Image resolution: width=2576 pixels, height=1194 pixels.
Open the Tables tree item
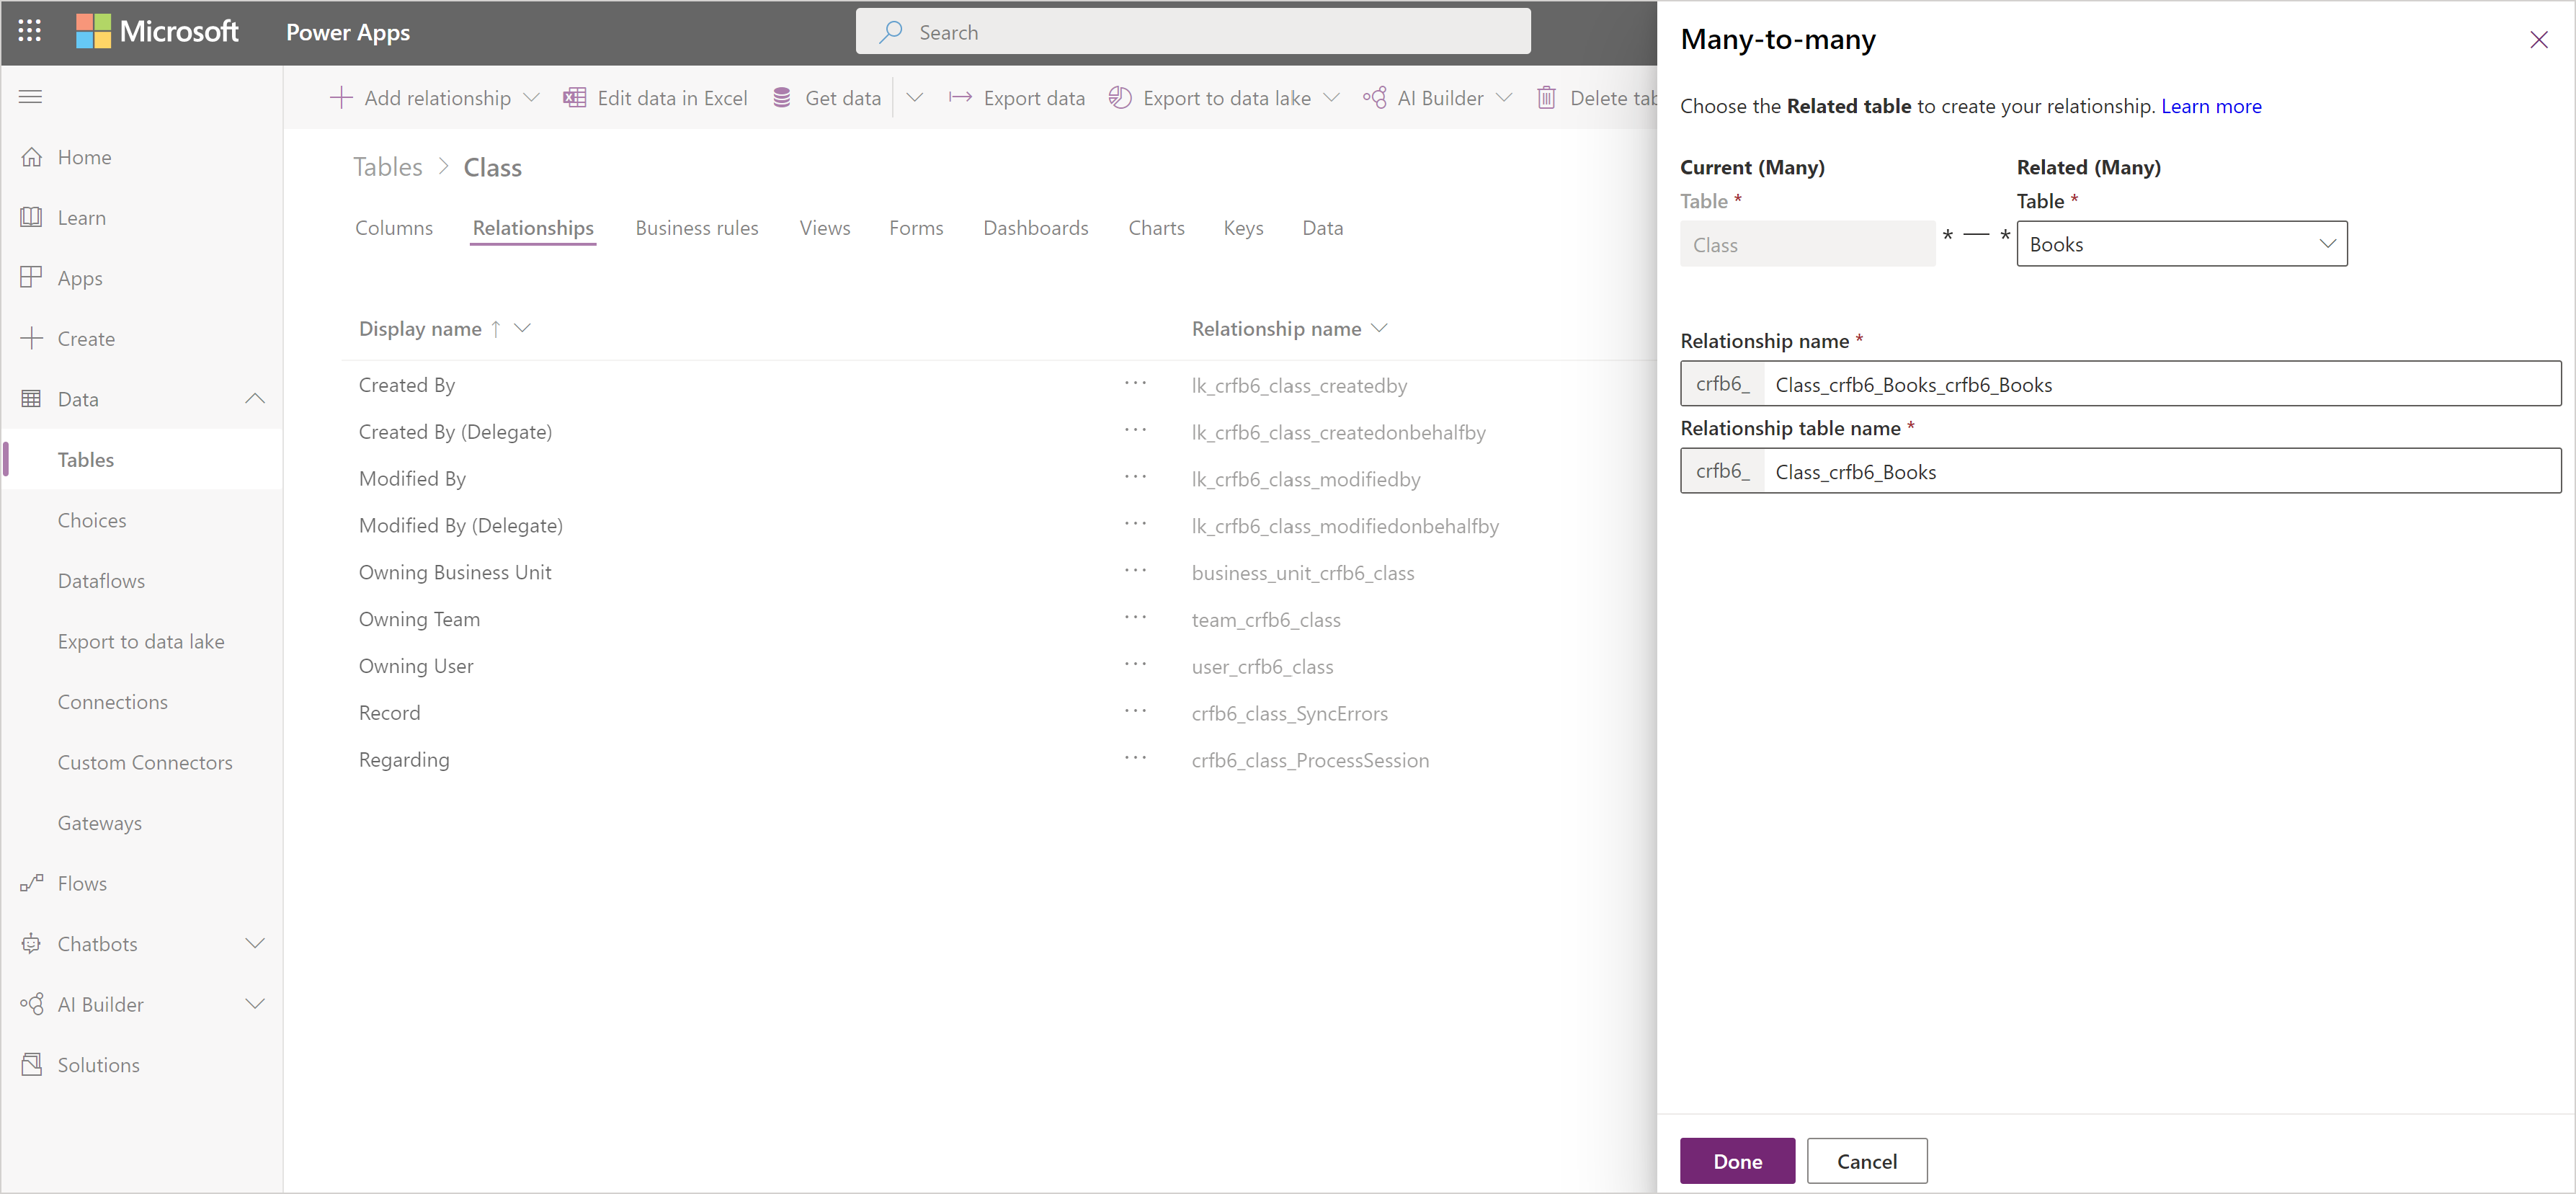[x=87, y=458]
